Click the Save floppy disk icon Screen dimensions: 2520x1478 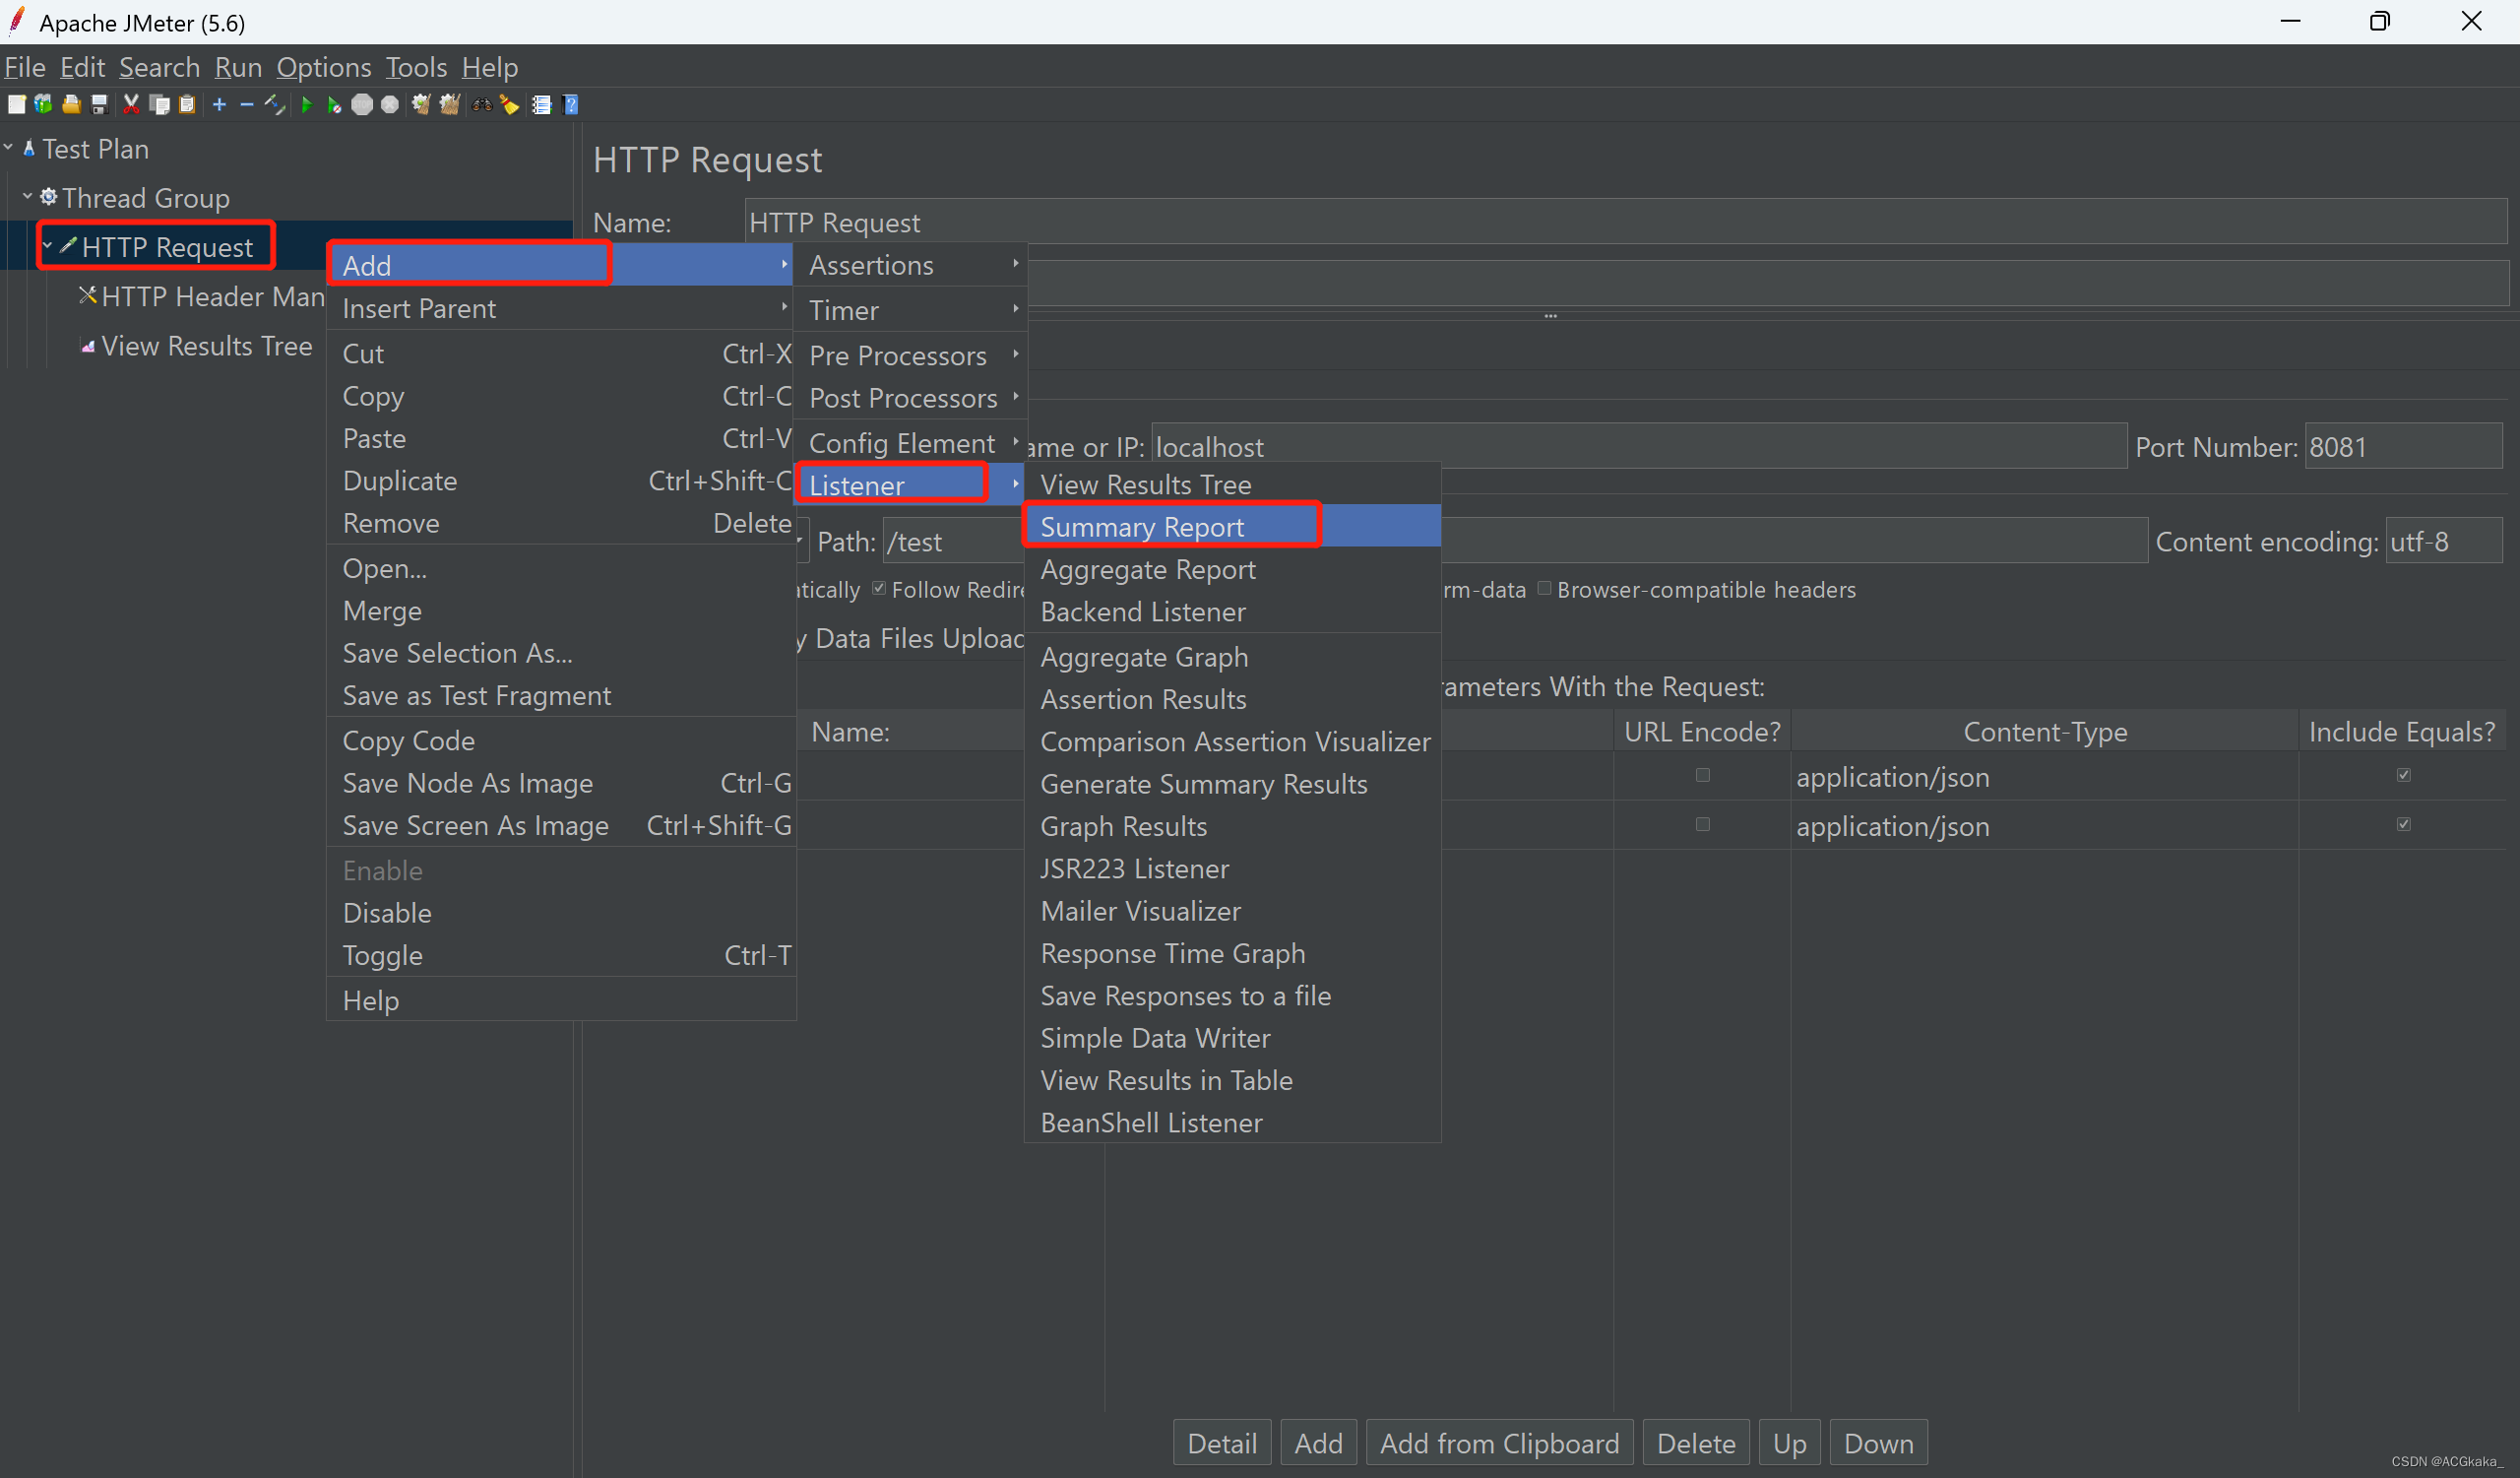coord(99,105)
